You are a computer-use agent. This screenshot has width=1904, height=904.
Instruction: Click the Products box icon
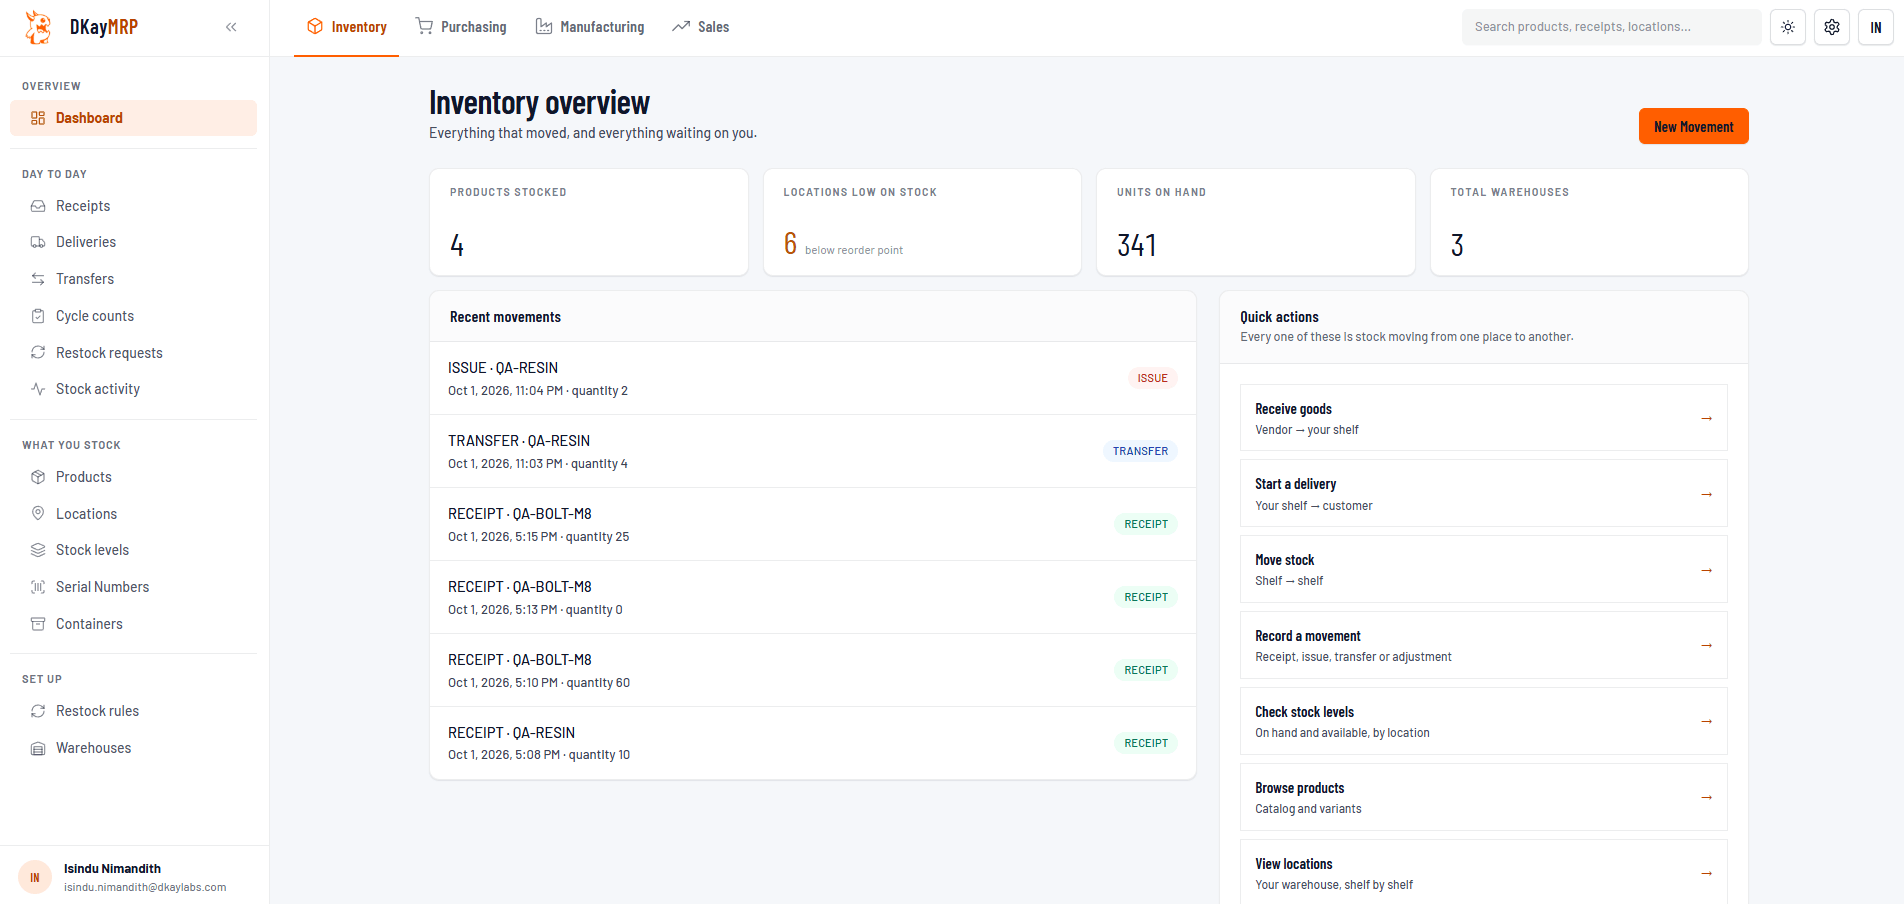click(x=38, y=477)
